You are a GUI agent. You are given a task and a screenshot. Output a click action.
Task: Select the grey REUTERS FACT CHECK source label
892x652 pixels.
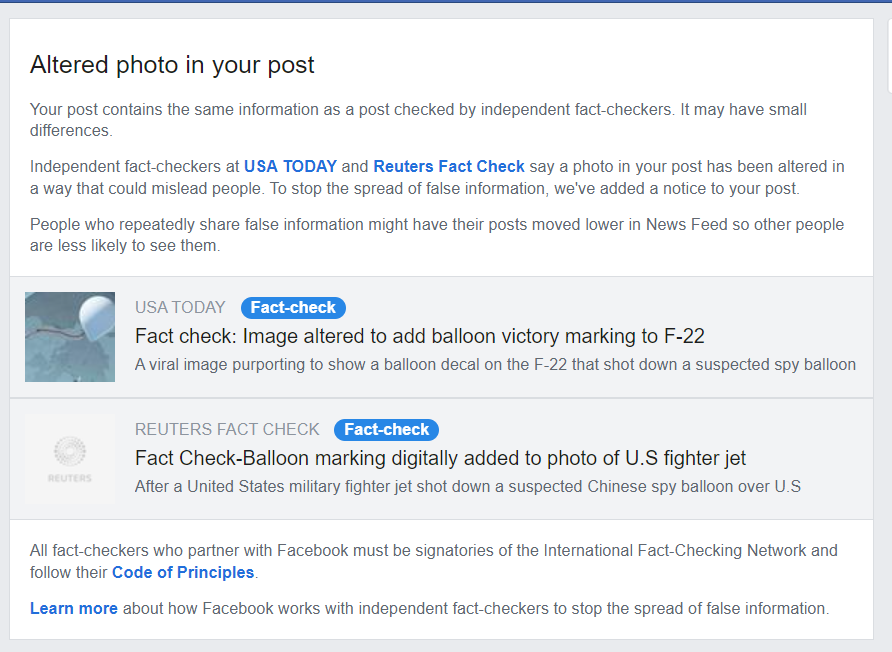pyautogui.click(x=227, y=430)
